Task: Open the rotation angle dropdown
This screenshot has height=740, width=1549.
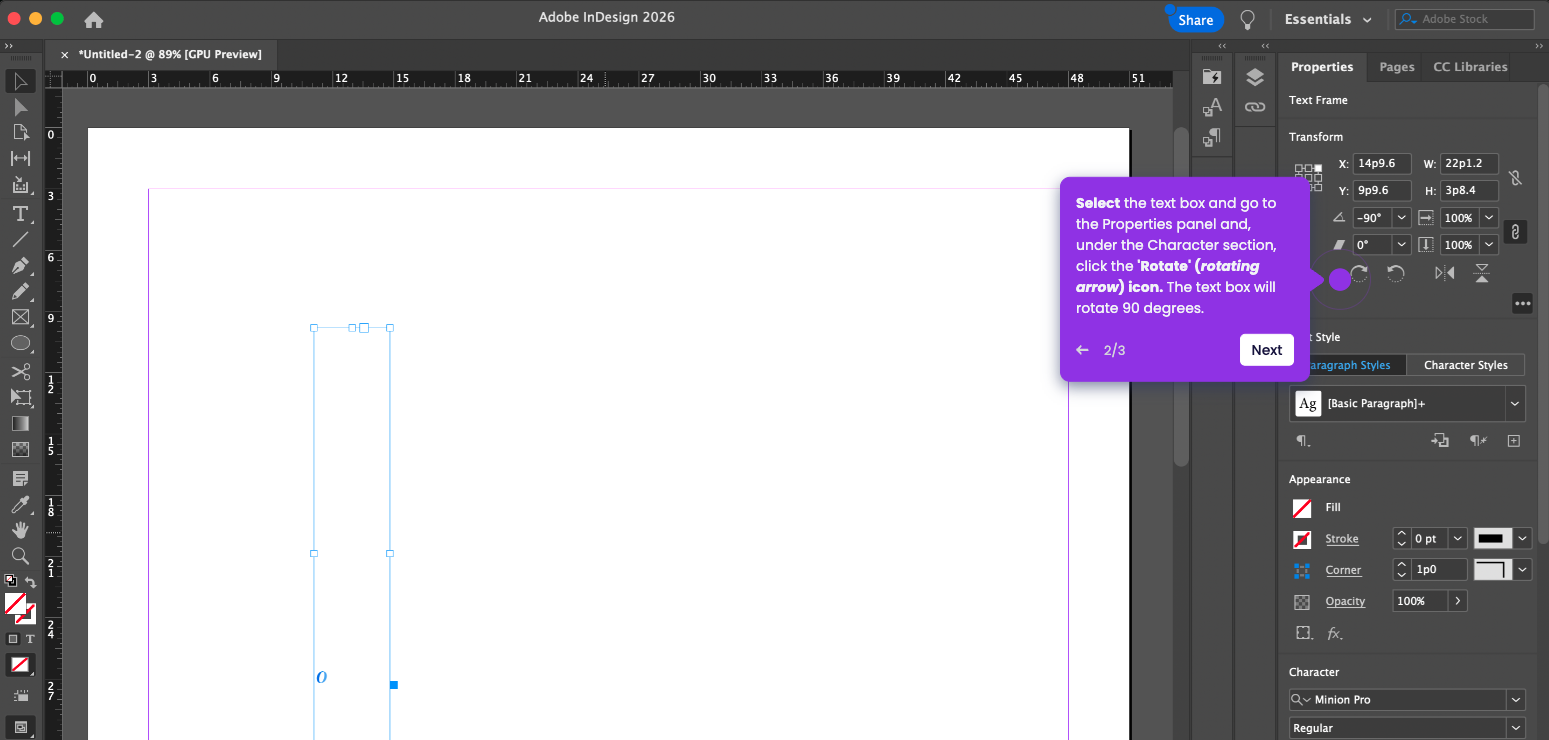Action: [x=1402, y=217]
